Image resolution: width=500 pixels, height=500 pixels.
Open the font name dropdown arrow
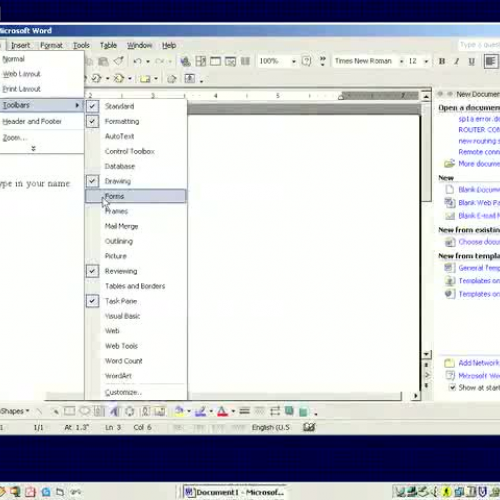401,61
